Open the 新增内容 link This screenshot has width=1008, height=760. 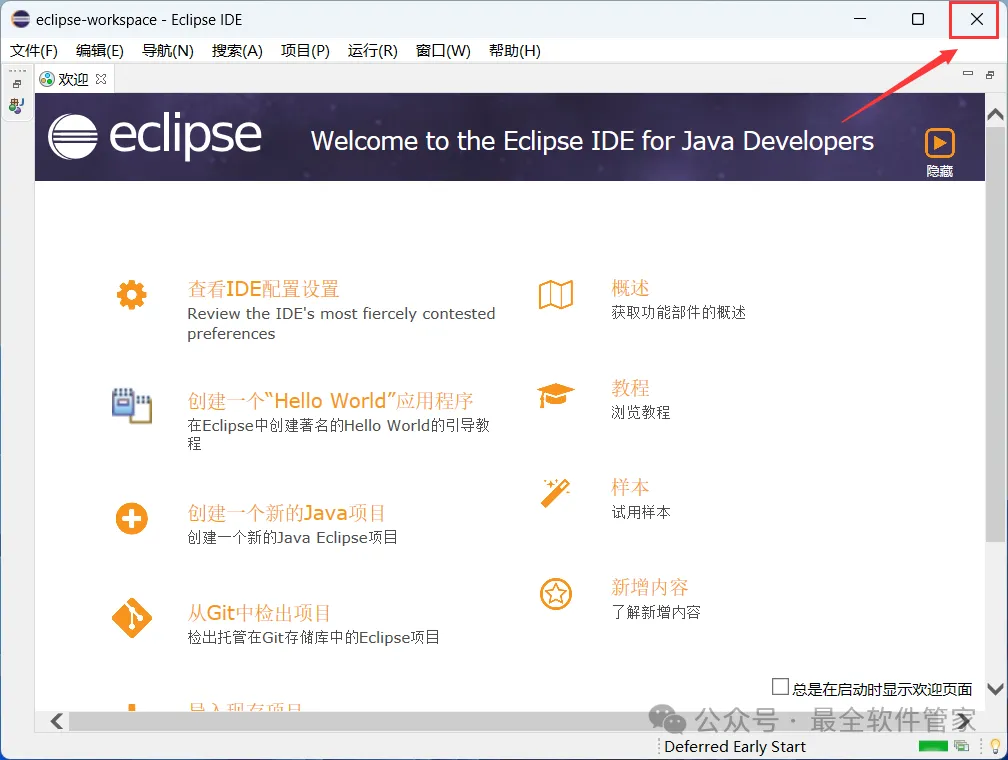pos(649,587)
